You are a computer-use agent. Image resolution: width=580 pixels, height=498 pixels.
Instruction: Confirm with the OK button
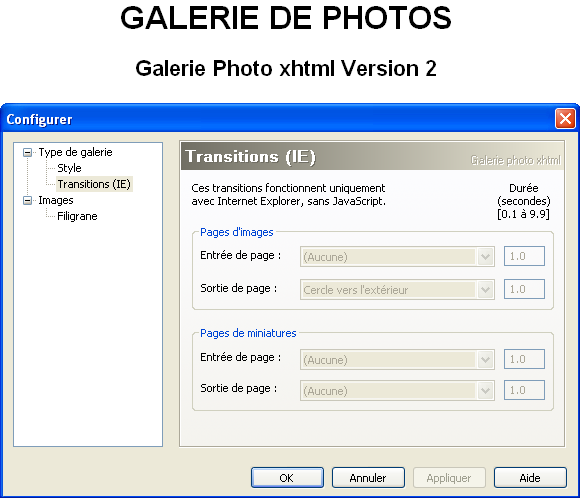coord(287,478)
